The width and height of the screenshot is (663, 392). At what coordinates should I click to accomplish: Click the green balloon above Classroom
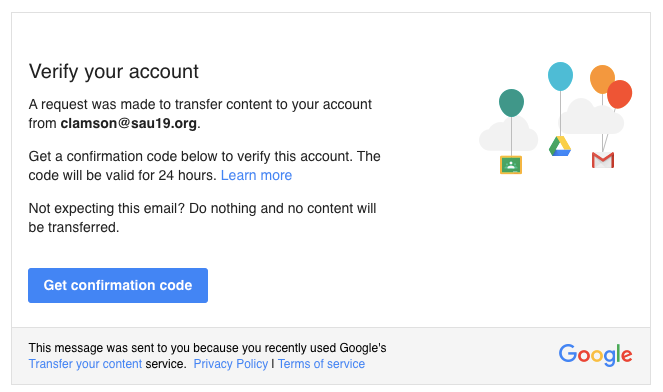(x=511, y=103)
